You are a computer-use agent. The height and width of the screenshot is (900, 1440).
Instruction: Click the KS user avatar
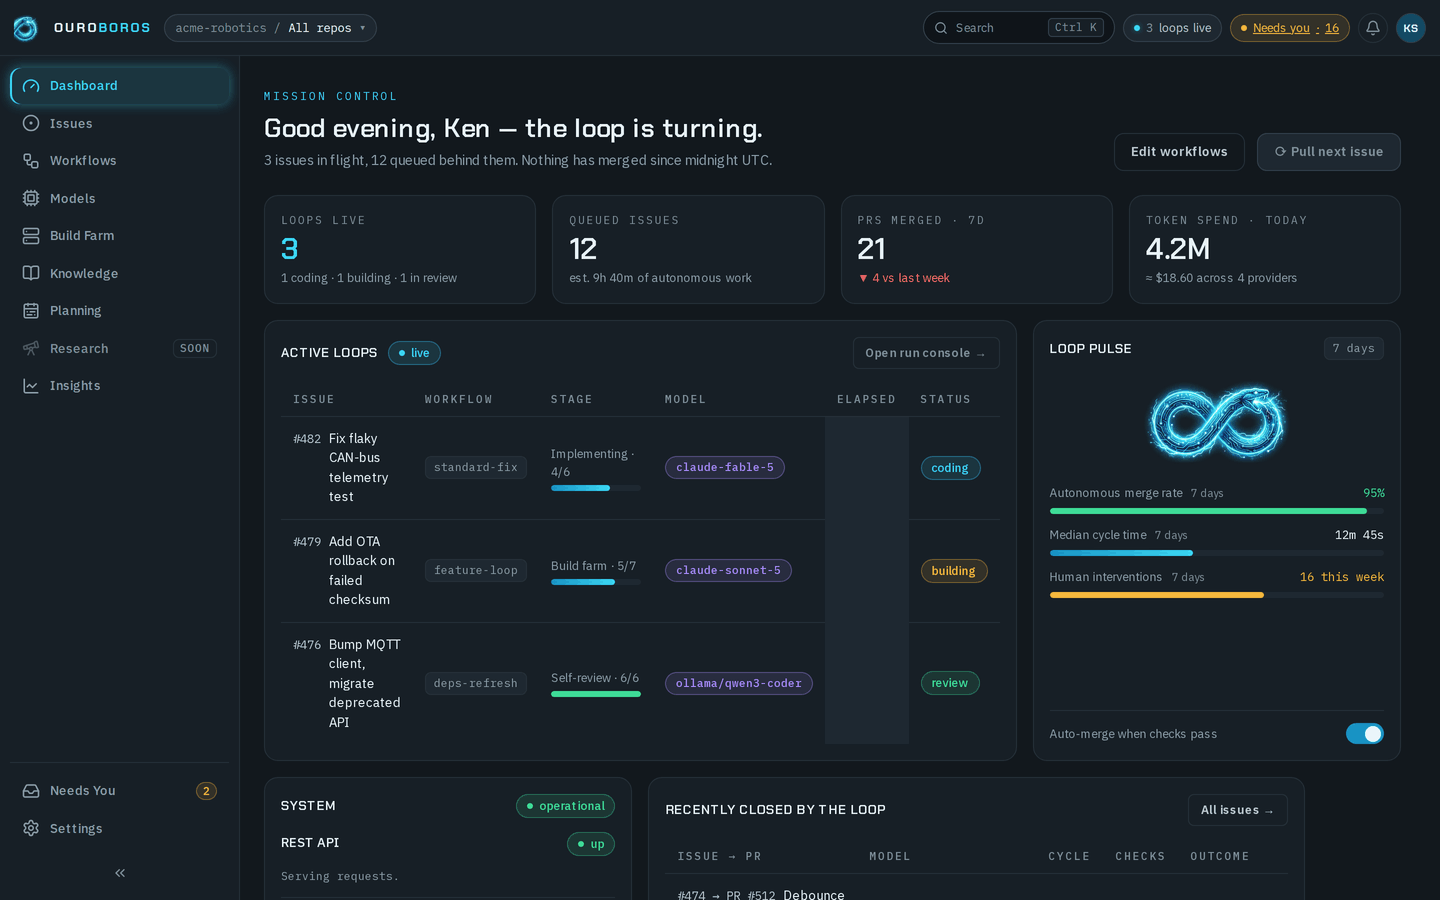click(x=1410, y=28)
